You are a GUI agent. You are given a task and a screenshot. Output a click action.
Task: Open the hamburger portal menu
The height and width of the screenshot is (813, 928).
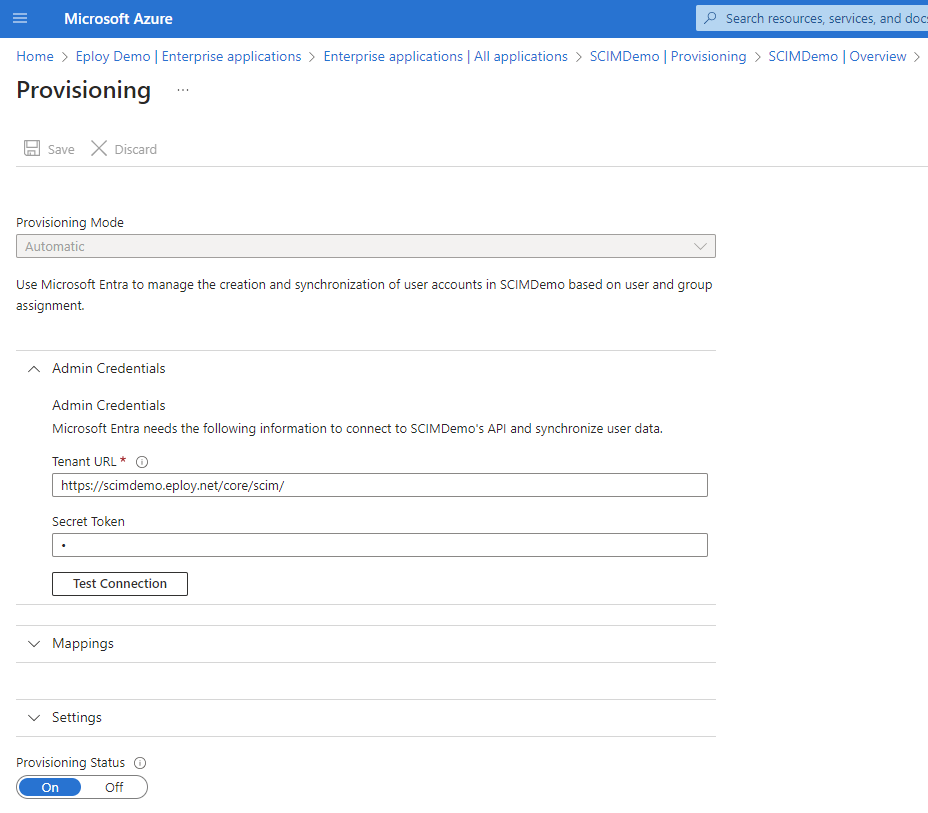20,18
